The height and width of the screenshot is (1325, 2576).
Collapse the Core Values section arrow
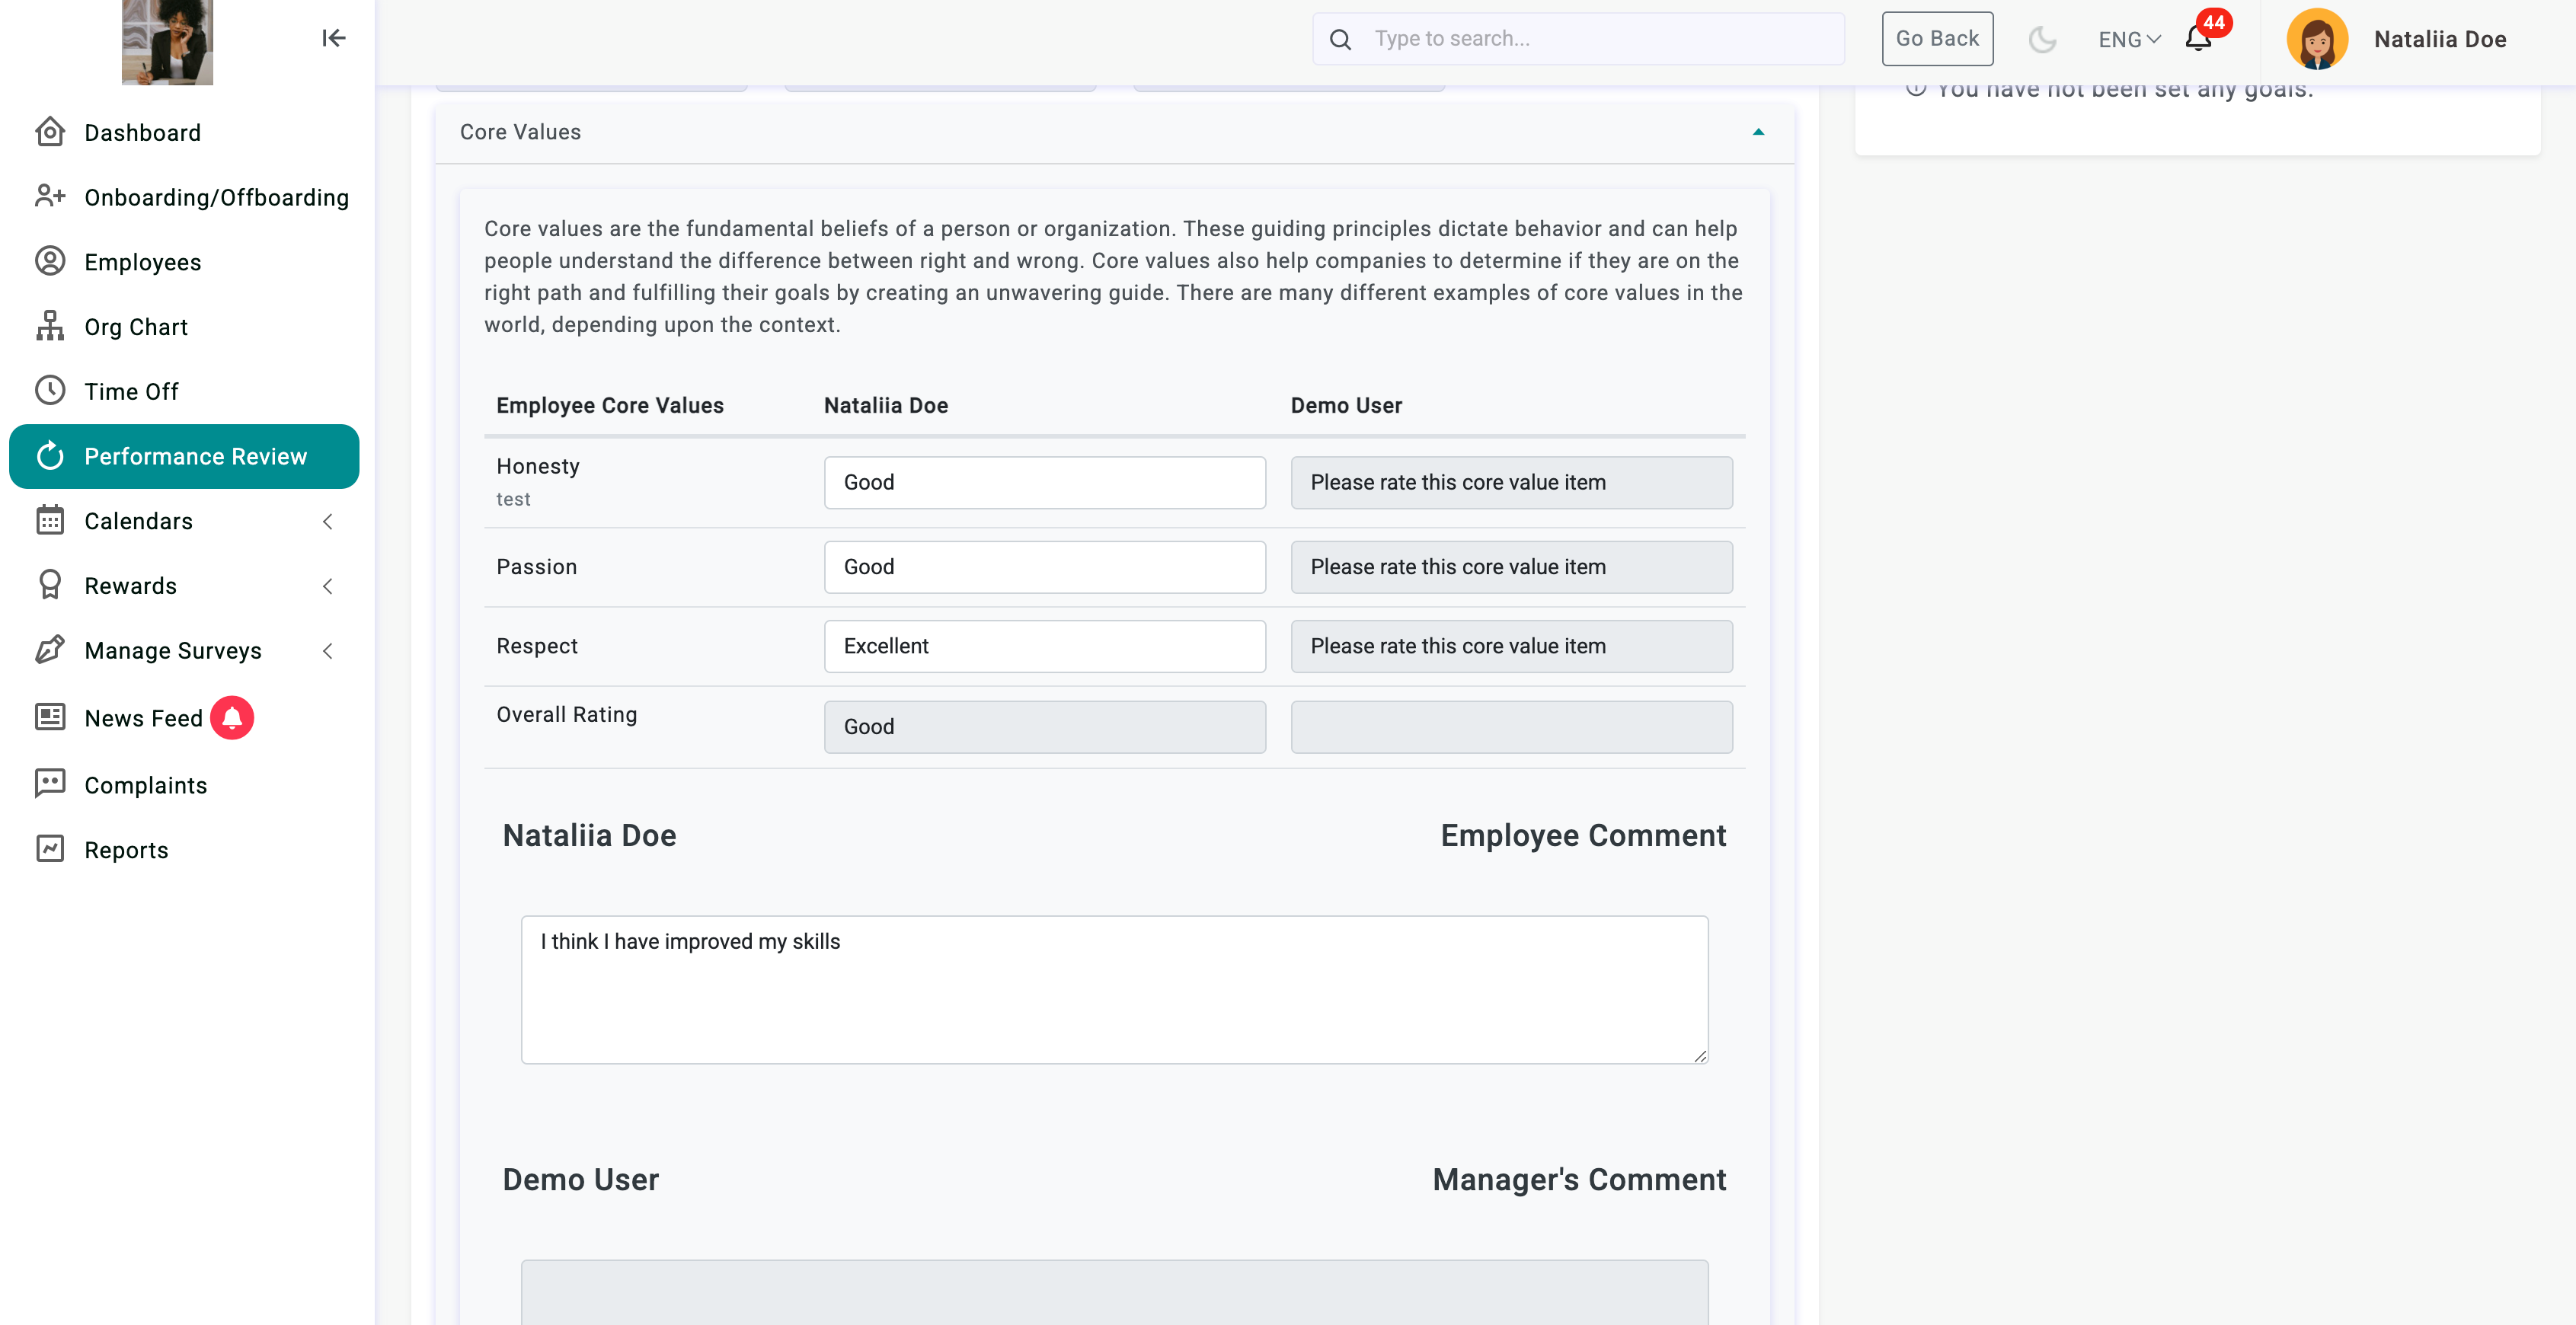coord(1758,132)
